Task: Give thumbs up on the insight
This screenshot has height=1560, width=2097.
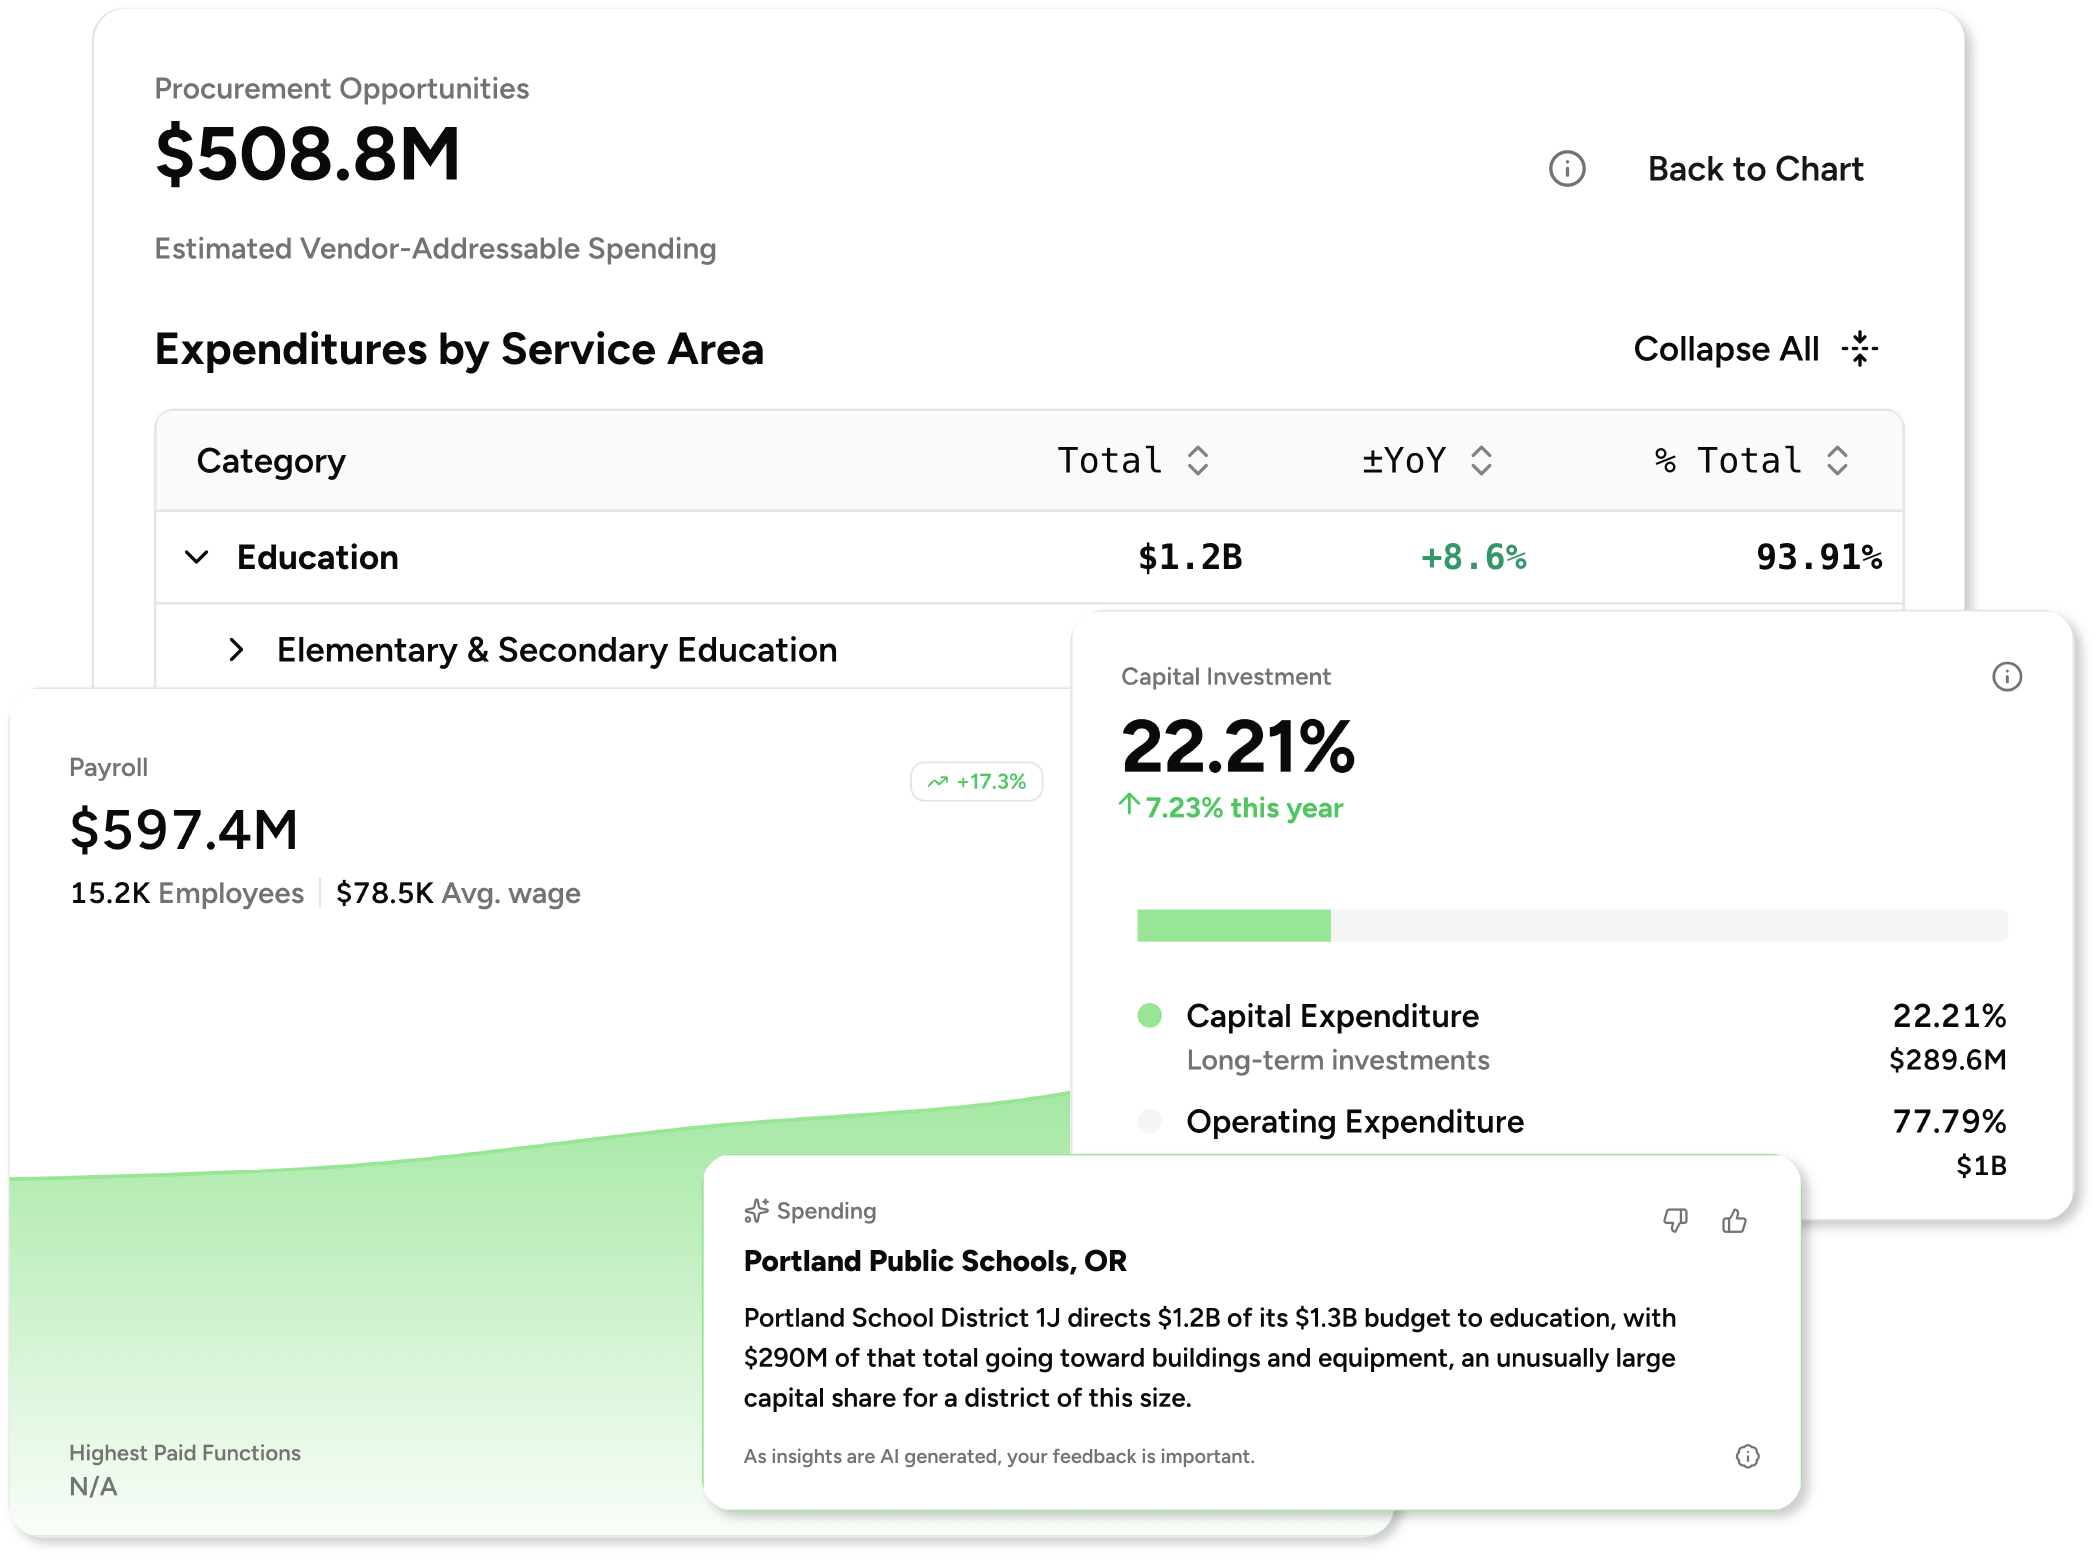Action: (x=1734, y=1220)
